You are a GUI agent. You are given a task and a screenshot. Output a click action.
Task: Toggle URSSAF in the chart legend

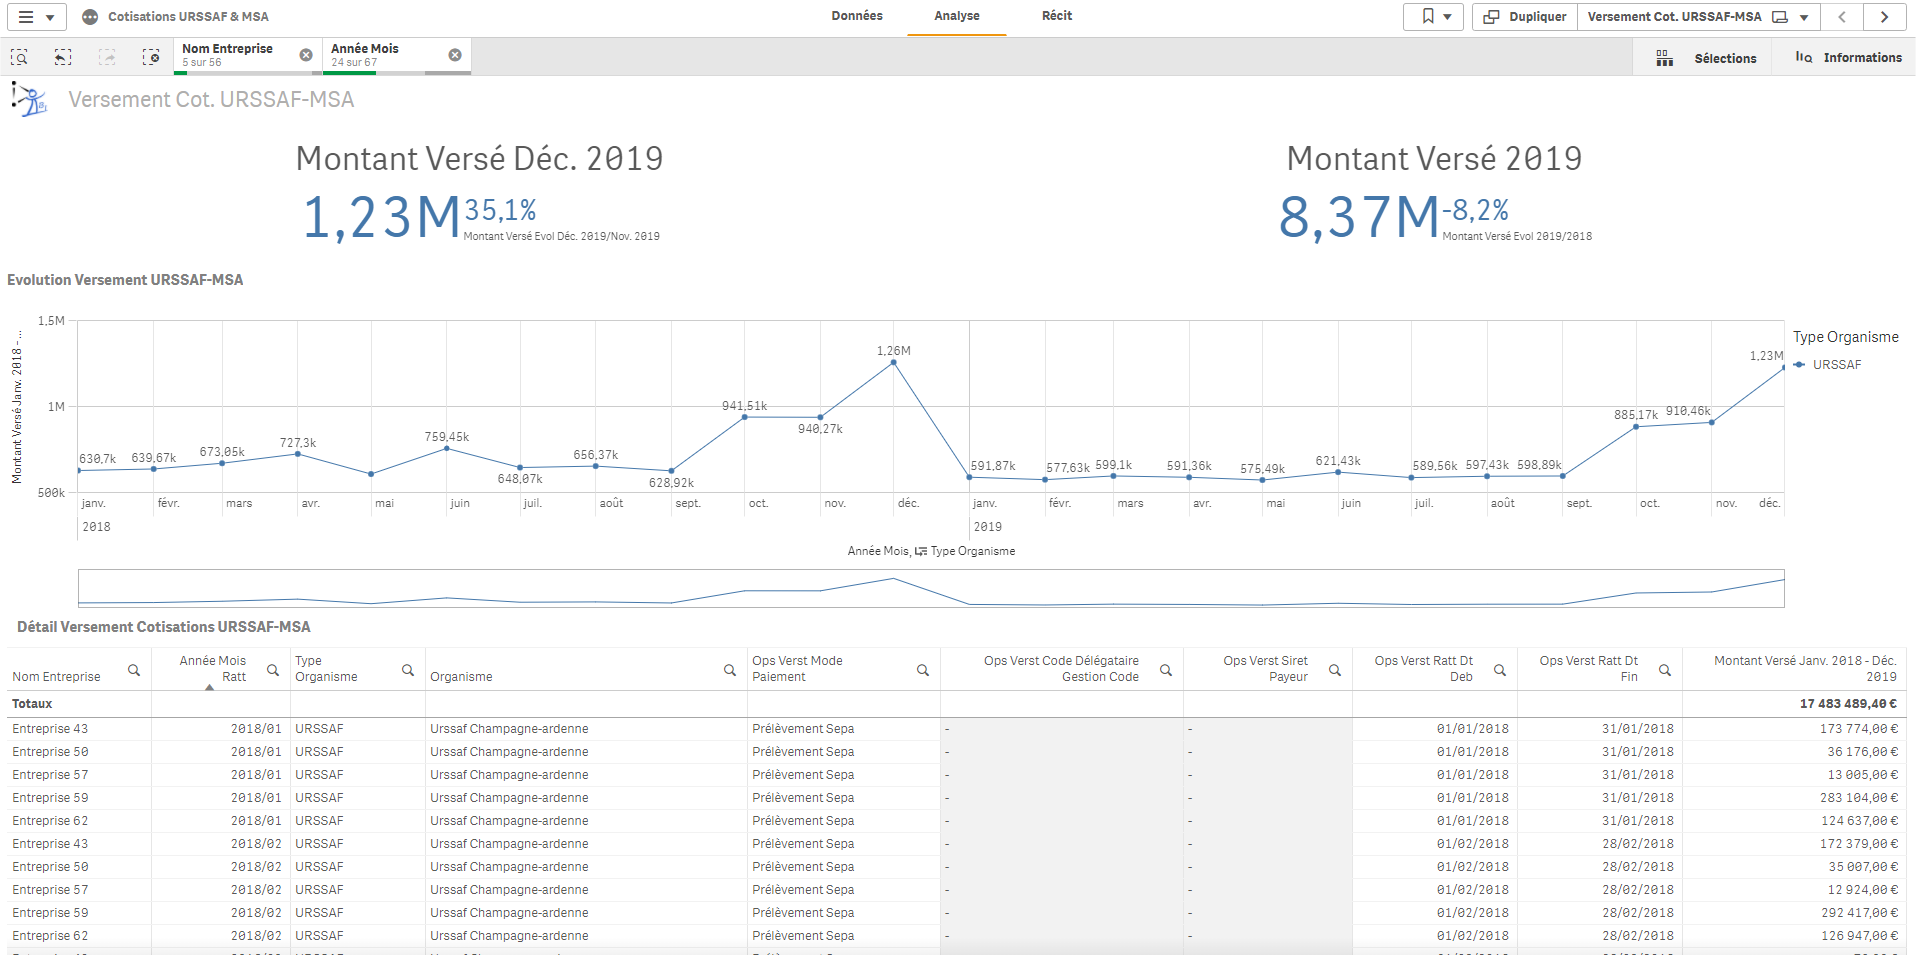1836,365
